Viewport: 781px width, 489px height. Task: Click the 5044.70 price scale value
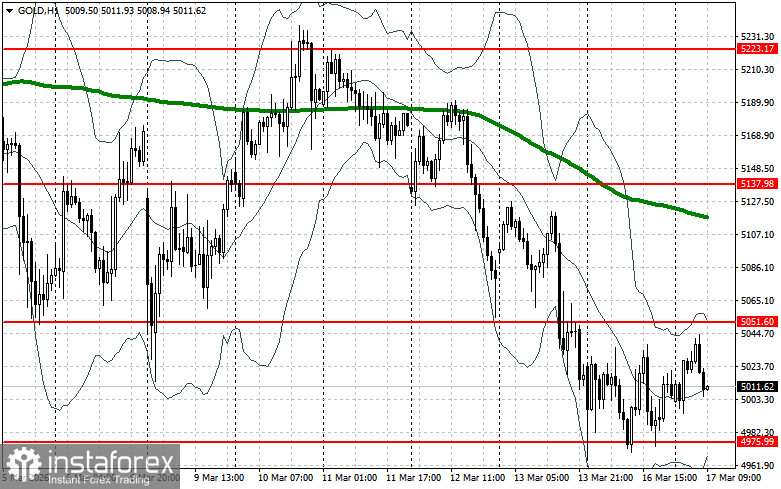coord(757,334)
